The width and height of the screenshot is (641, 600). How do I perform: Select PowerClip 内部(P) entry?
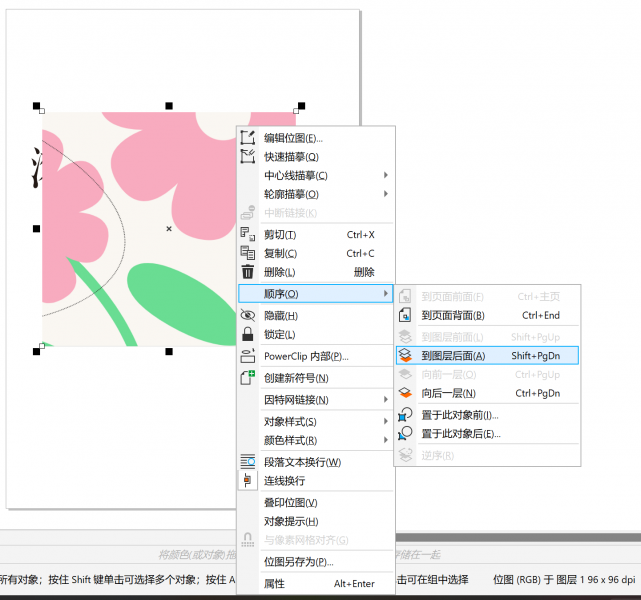(316, 356)
